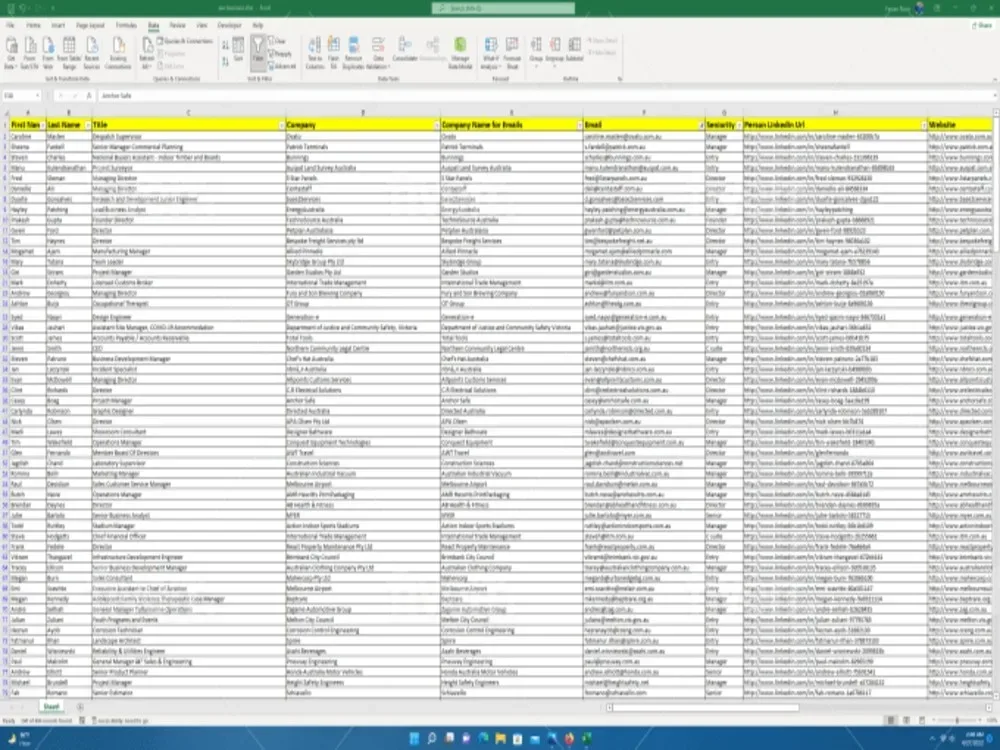Viewport: 1000px width, 750px height.
Task: Switch to the Home tab
Action: point(33,26)
